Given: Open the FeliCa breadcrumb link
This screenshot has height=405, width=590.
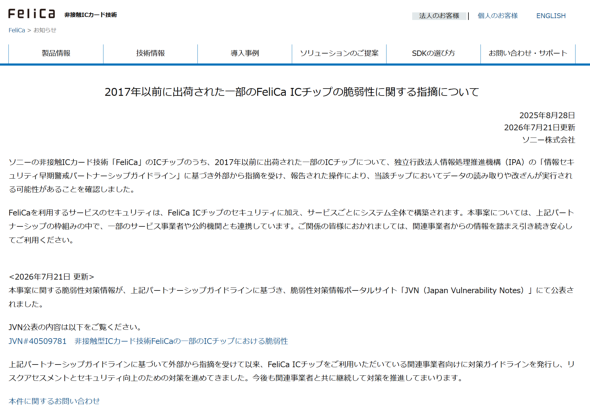Looking at the screenshot, I should [x=17, y=30].
